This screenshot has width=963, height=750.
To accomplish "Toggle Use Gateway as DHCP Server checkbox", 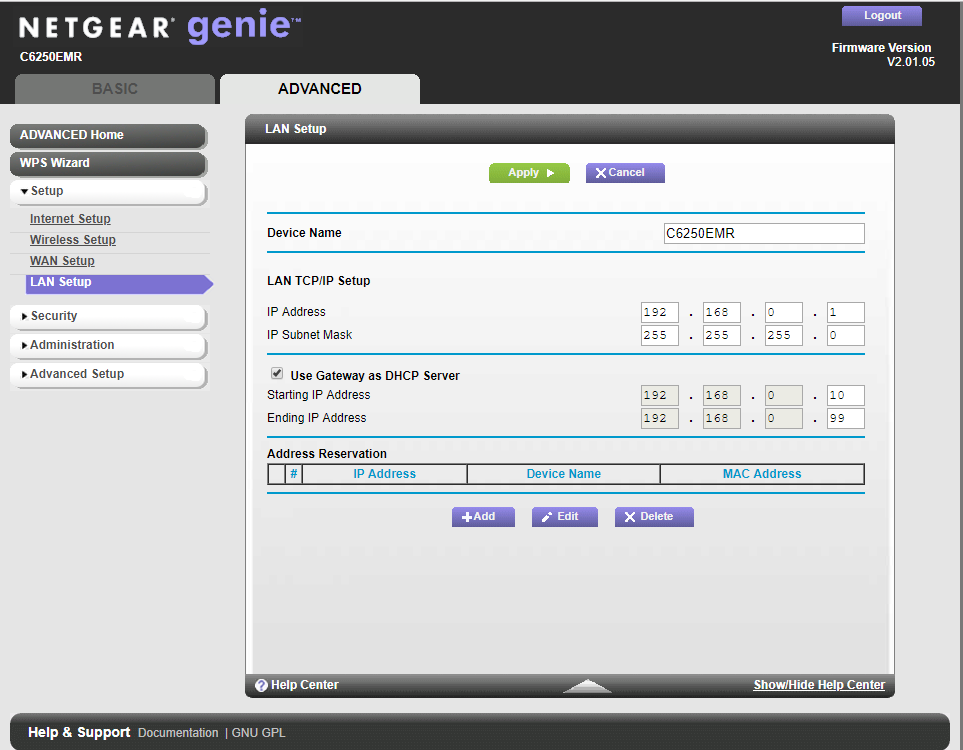I will coord(277,374).
